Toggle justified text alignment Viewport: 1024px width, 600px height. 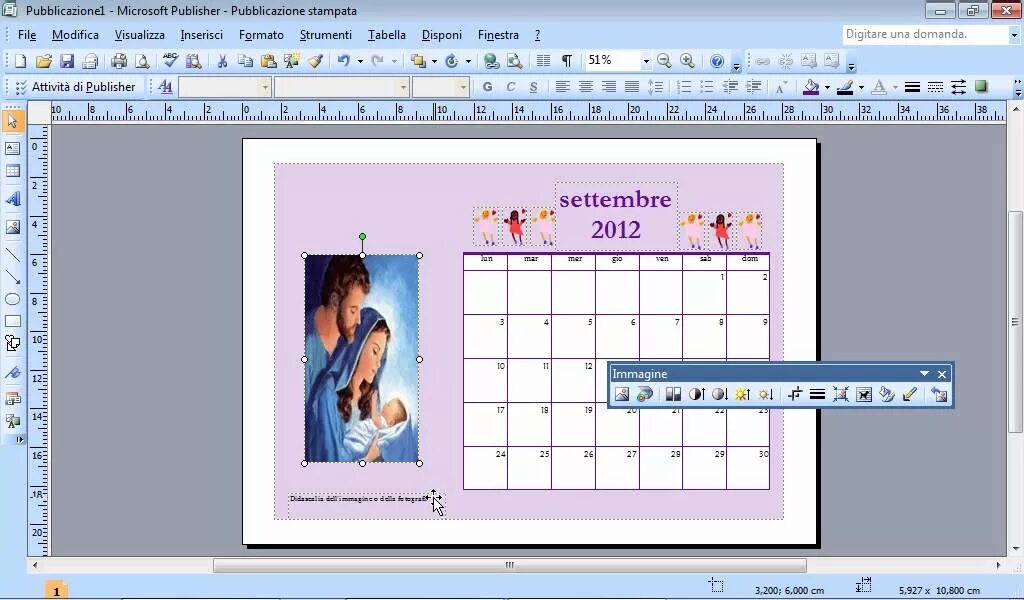coord(632,87)
